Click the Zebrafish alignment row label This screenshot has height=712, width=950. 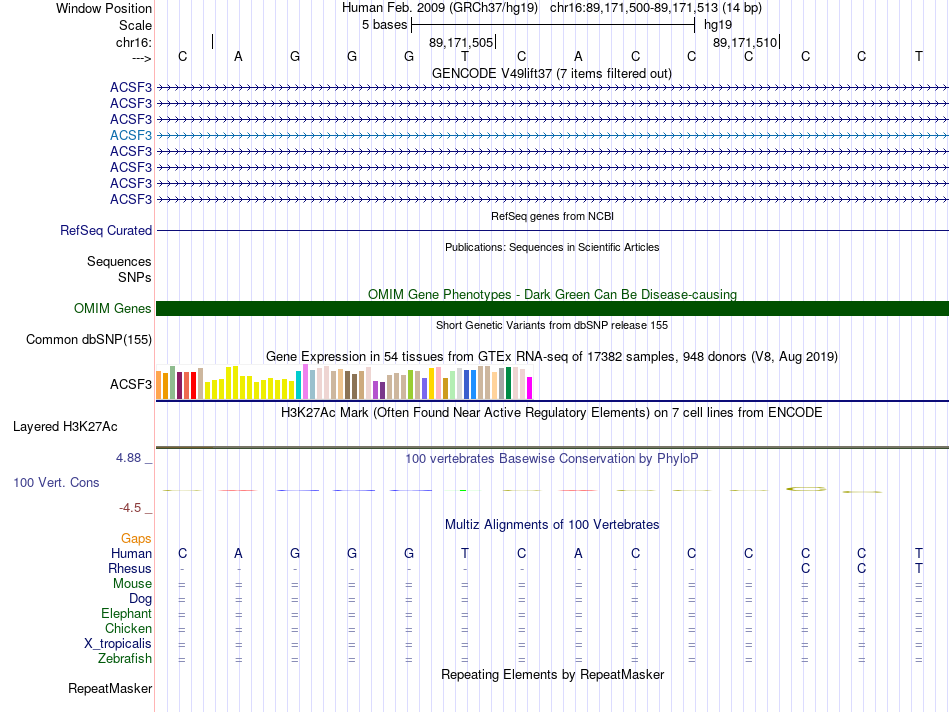pyautogui.click(x=125, y=658)
